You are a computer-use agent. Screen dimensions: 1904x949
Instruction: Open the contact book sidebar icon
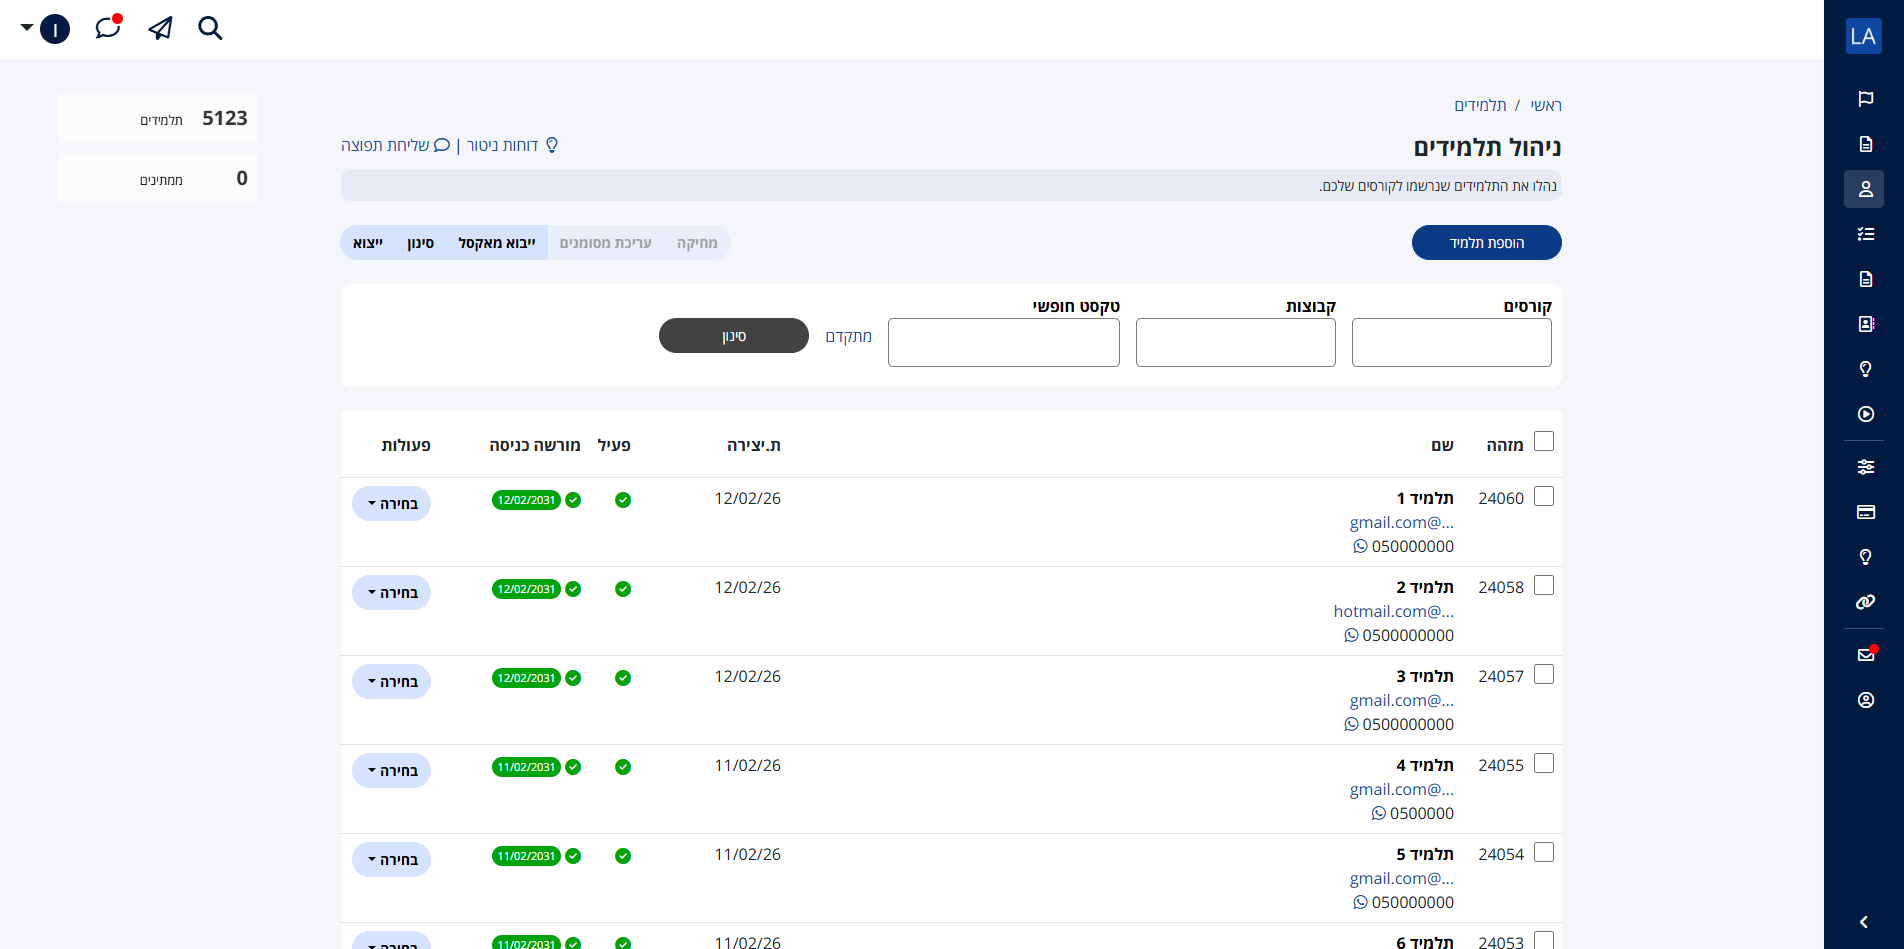pos(1865,324)
